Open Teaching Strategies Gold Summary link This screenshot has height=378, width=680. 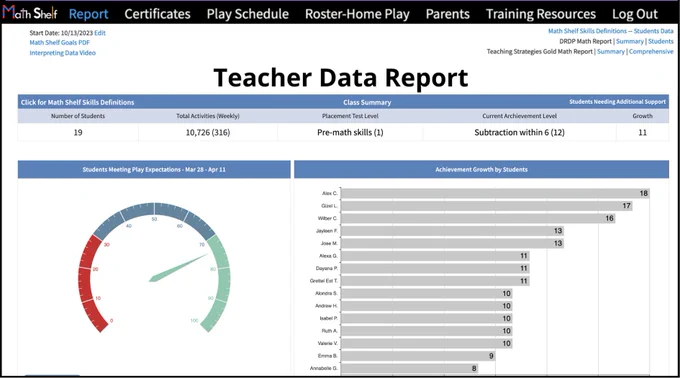pos(611,52)
